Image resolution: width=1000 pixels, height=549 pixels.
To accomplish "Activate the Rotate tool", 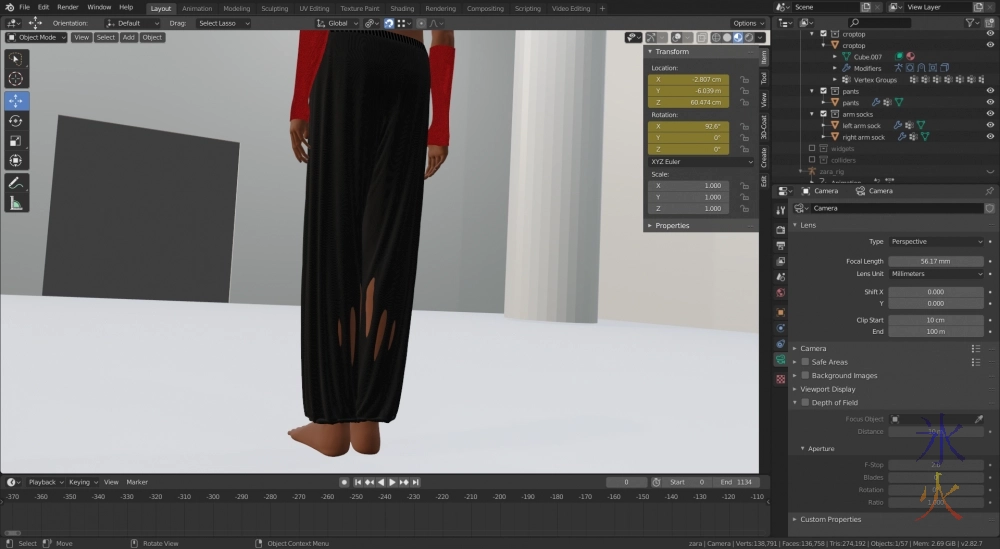I will [x=17, y=121].
